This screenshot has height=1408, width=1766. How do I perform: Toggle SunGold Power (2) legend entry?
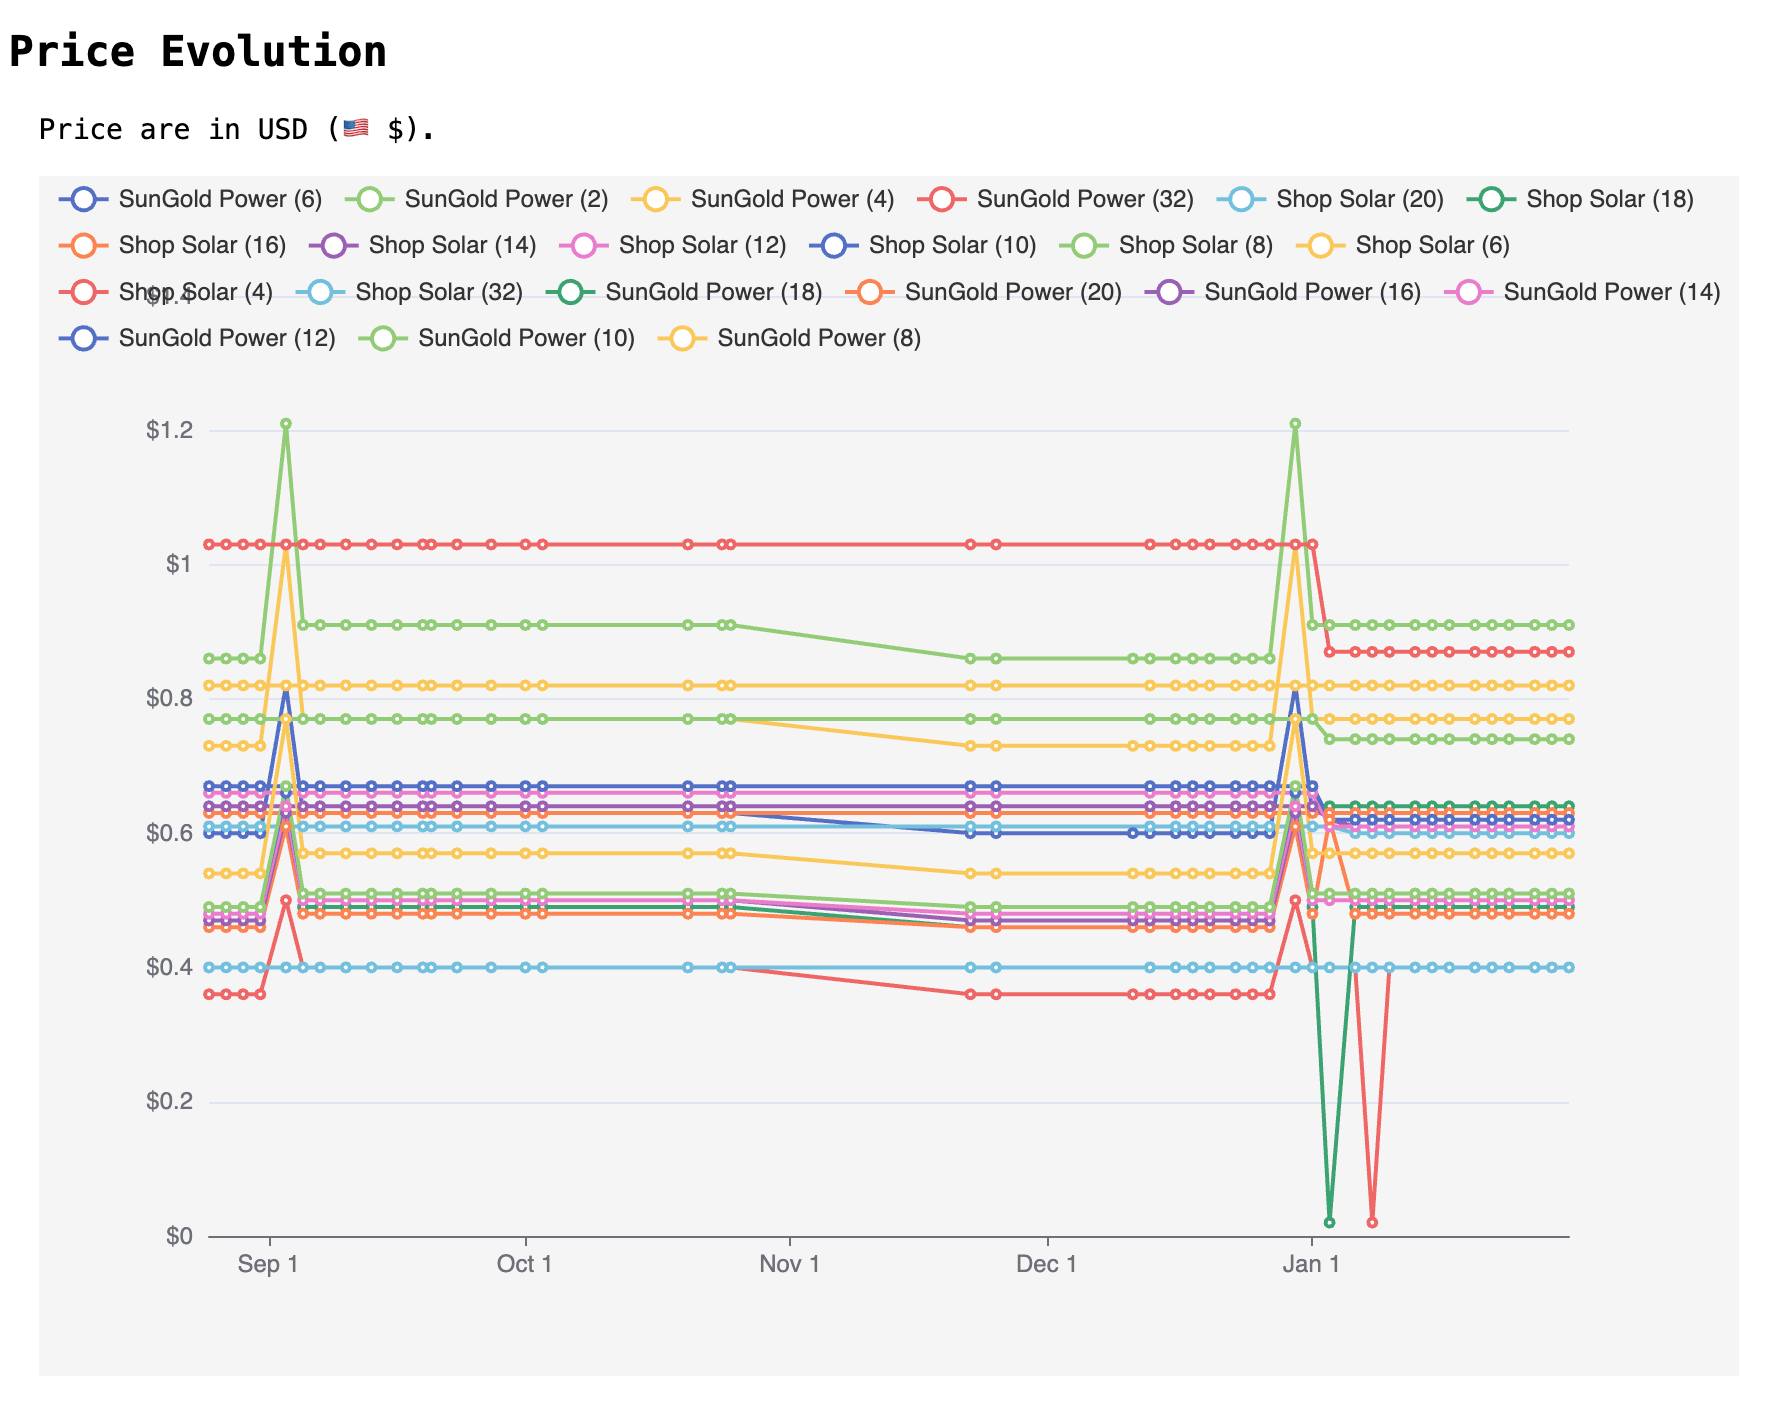click(477, 199)
